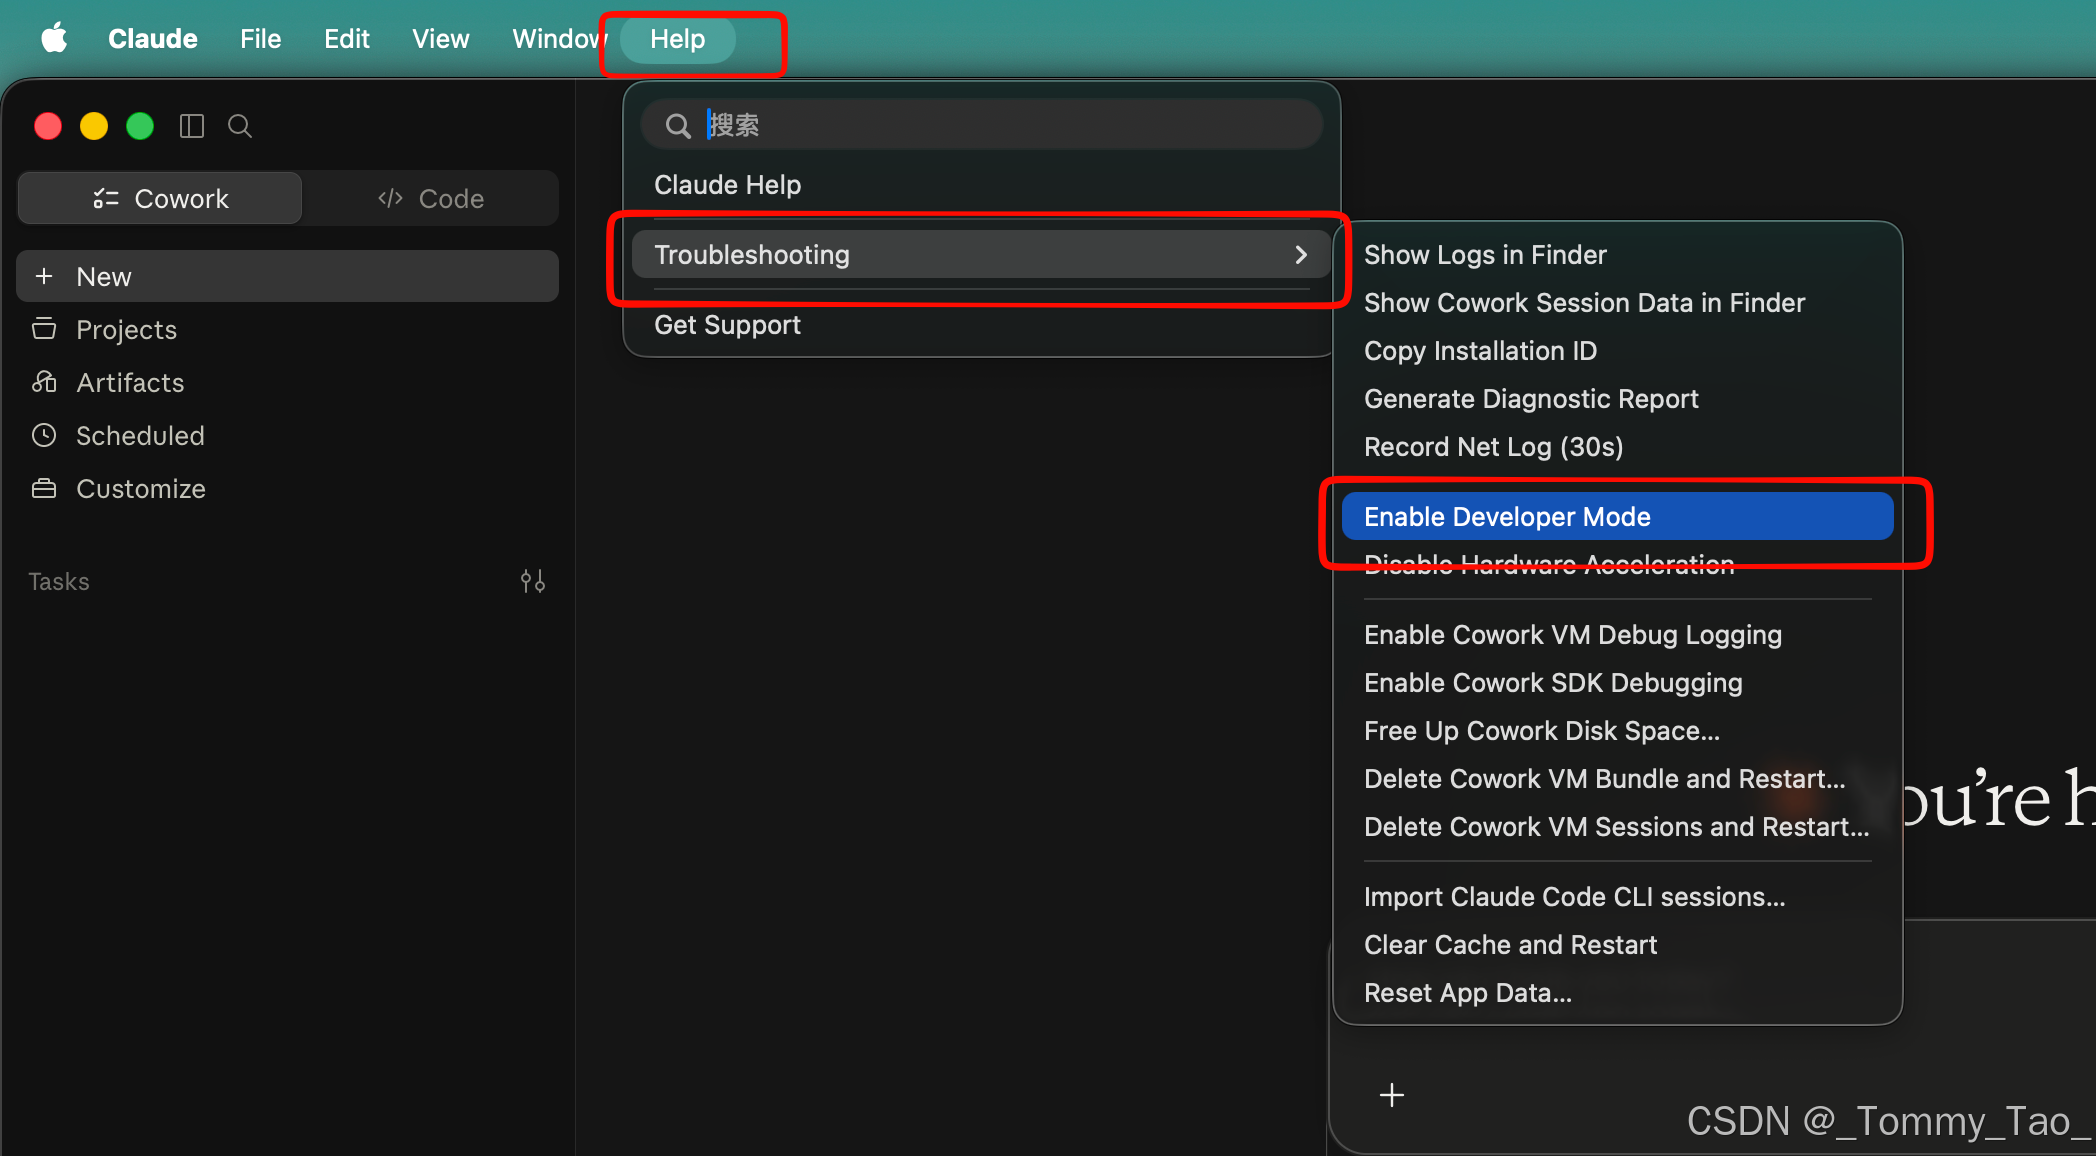Image resolution: width=2096 pixels, height=1156 pixels.
Task: Choose Delete Cowork VM Sessions and Restart
Action: click(x=1618, y=827)
